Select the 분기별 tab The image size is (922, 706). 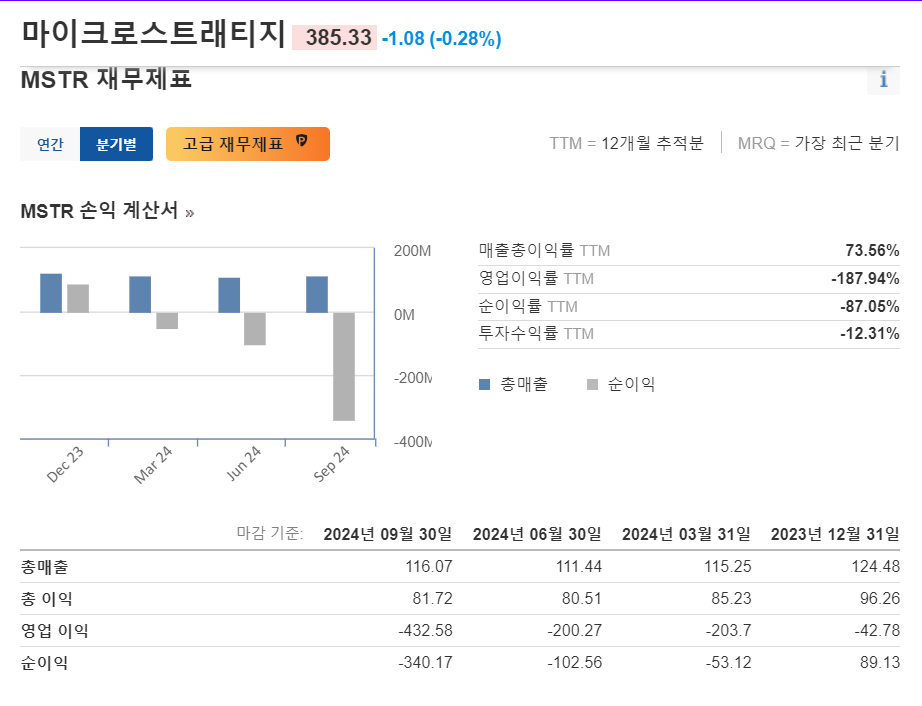(x=116, y=144)
